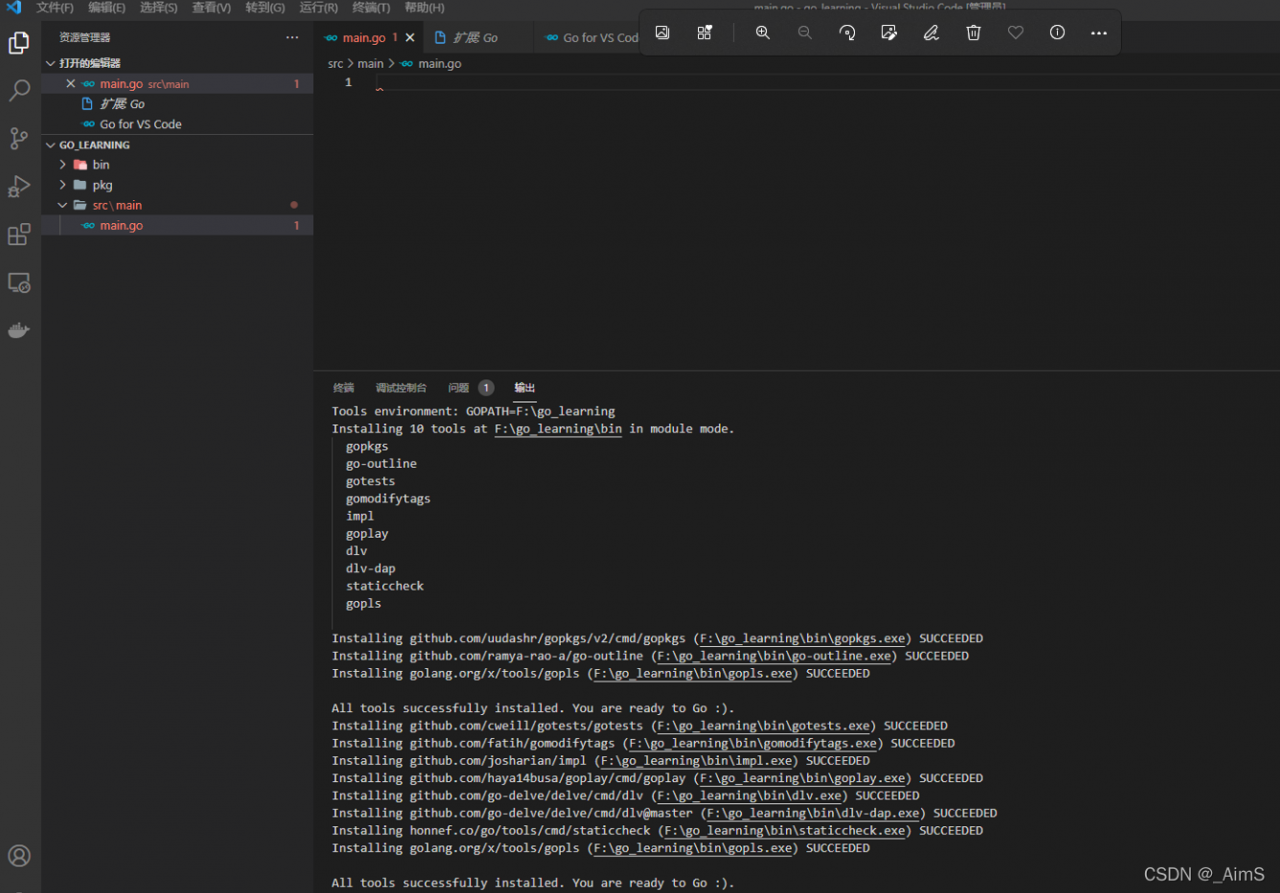The width and height of the screenshot is (1280, 893).
Task: Delete the image with trash icon
Action: click(973, 33)
